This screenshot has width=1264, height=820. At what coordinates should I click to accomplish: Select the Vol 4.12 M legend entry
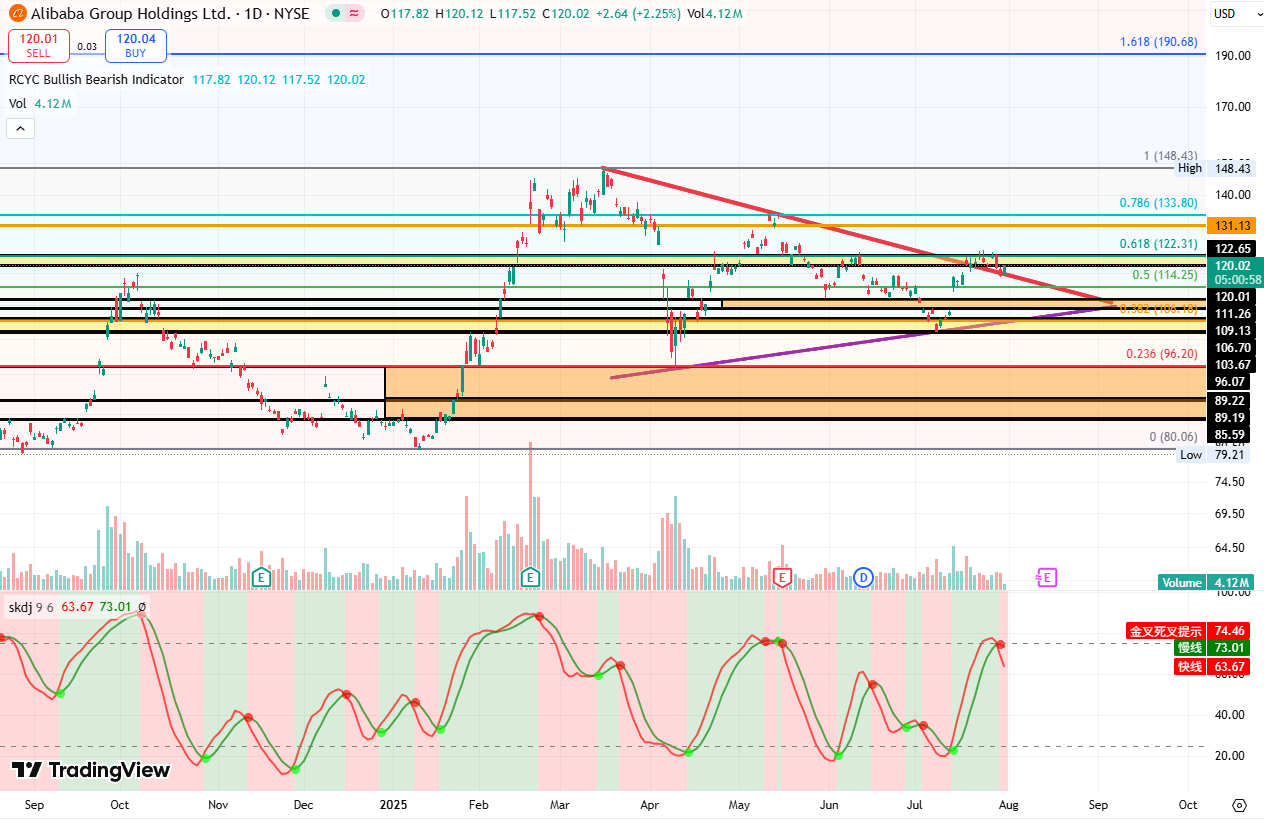pyautogui.click(x=40, y=103)
